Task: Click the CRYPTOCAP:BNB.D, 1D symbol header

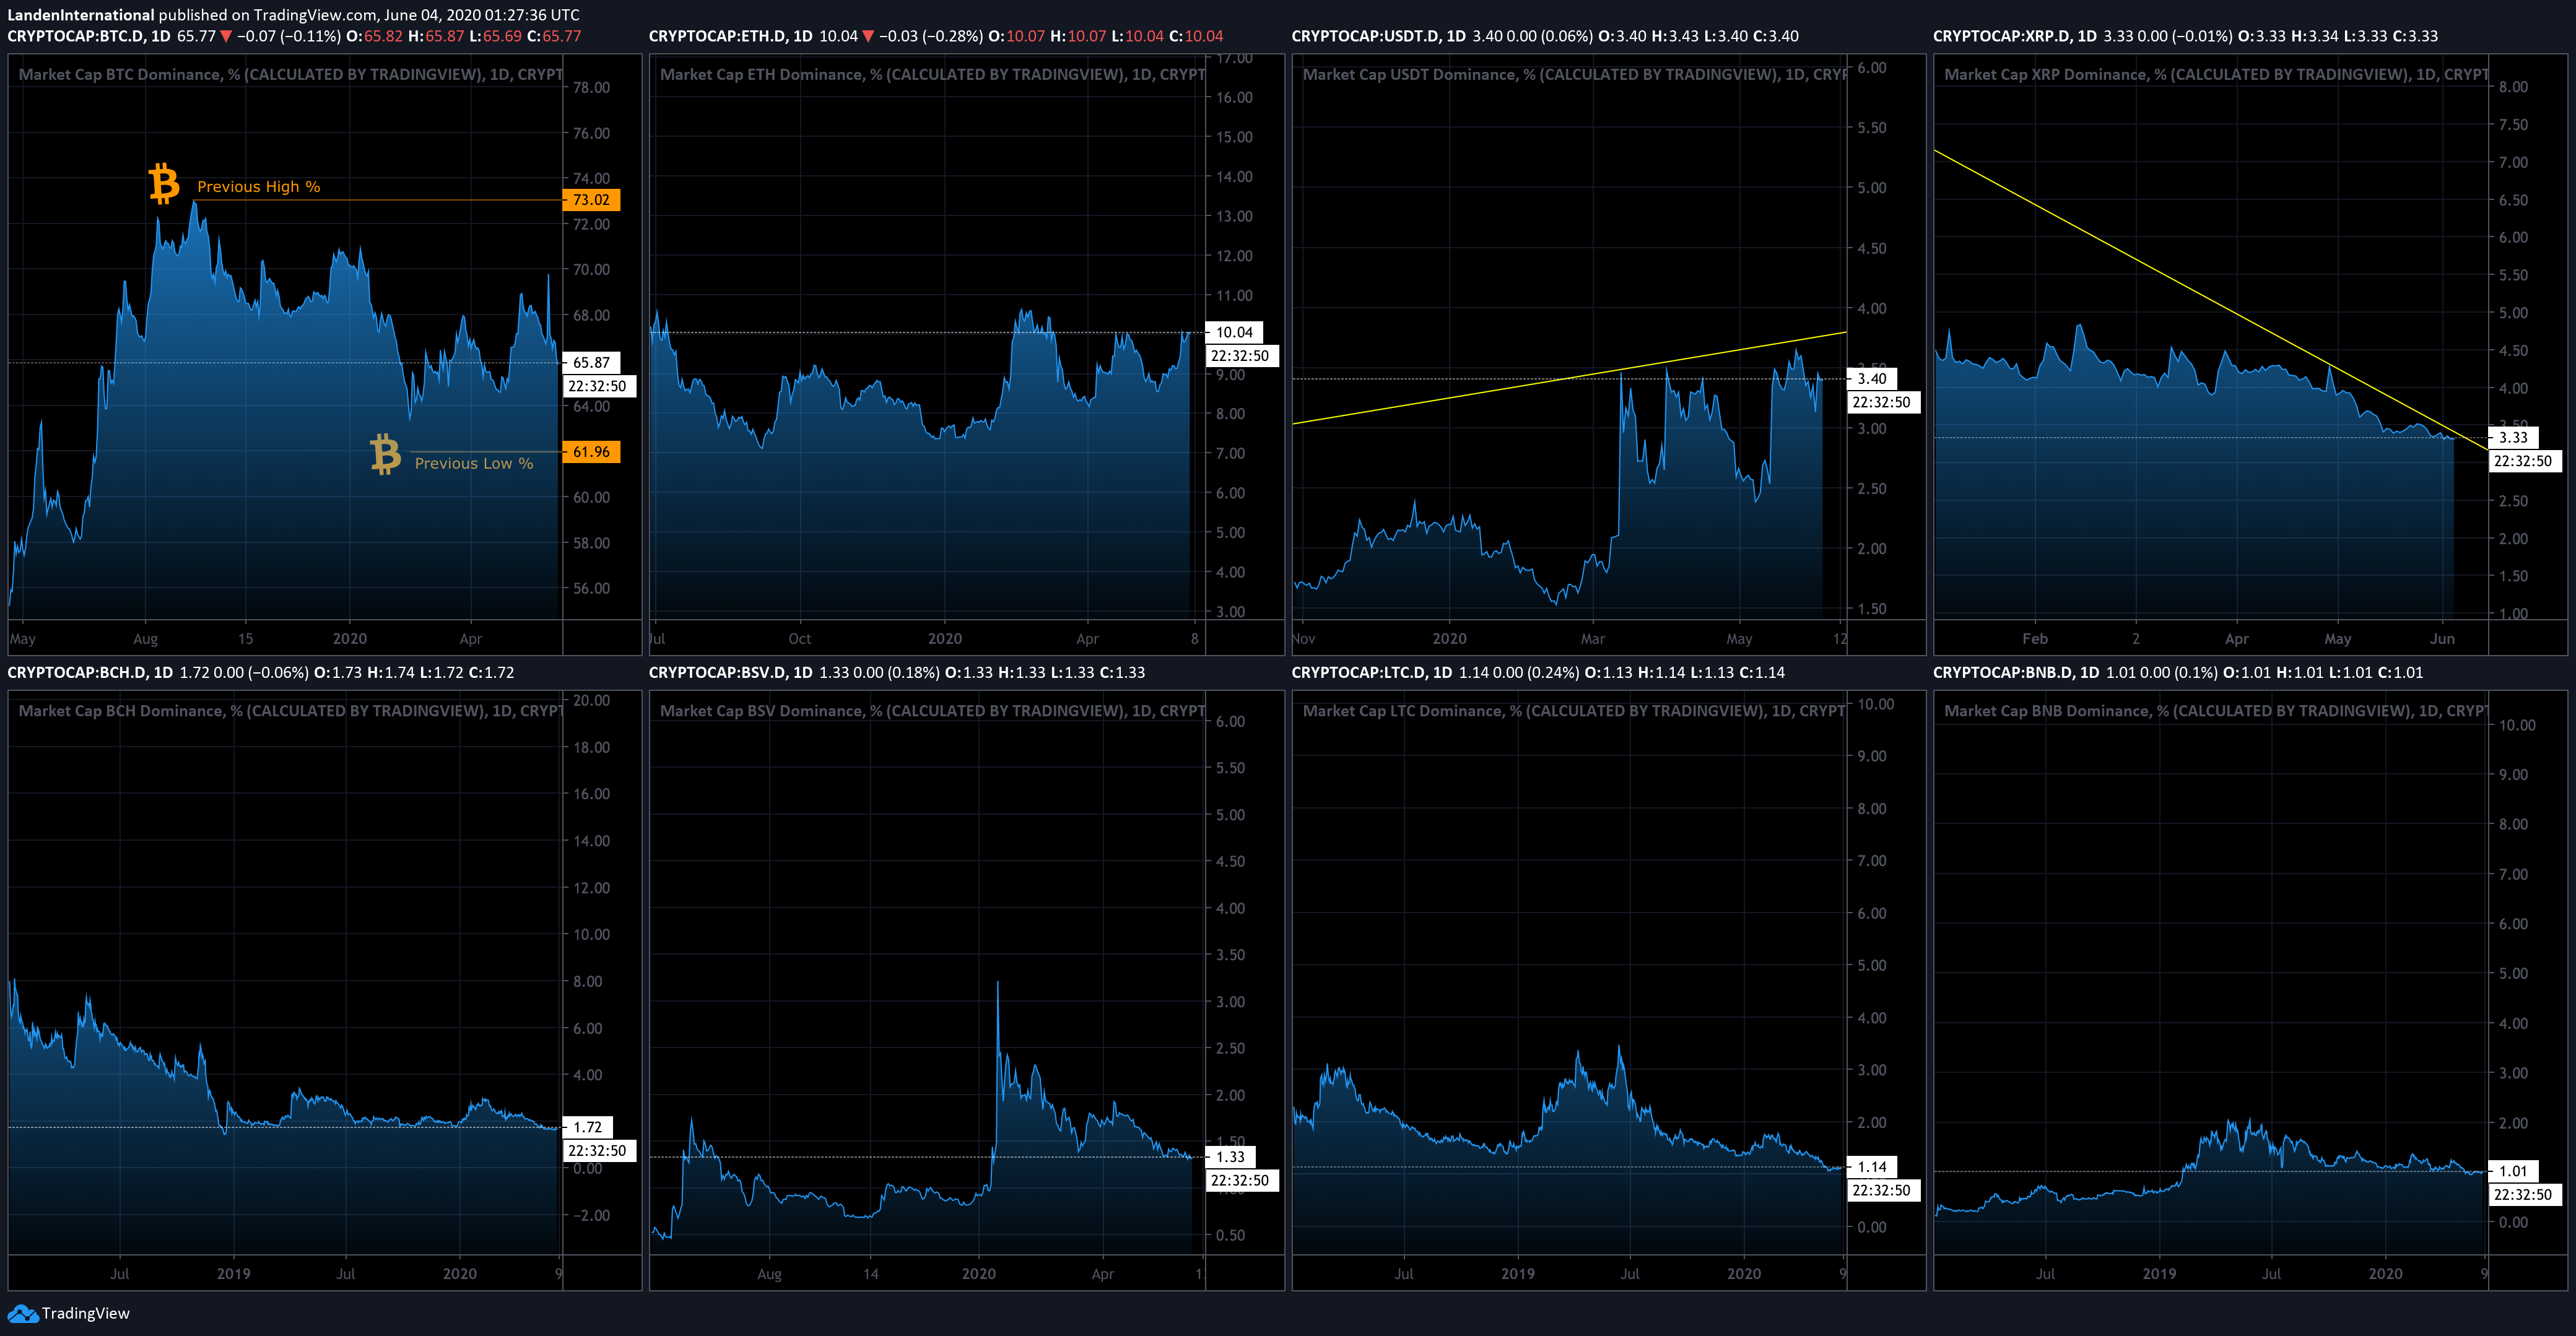Action: 2016,673
